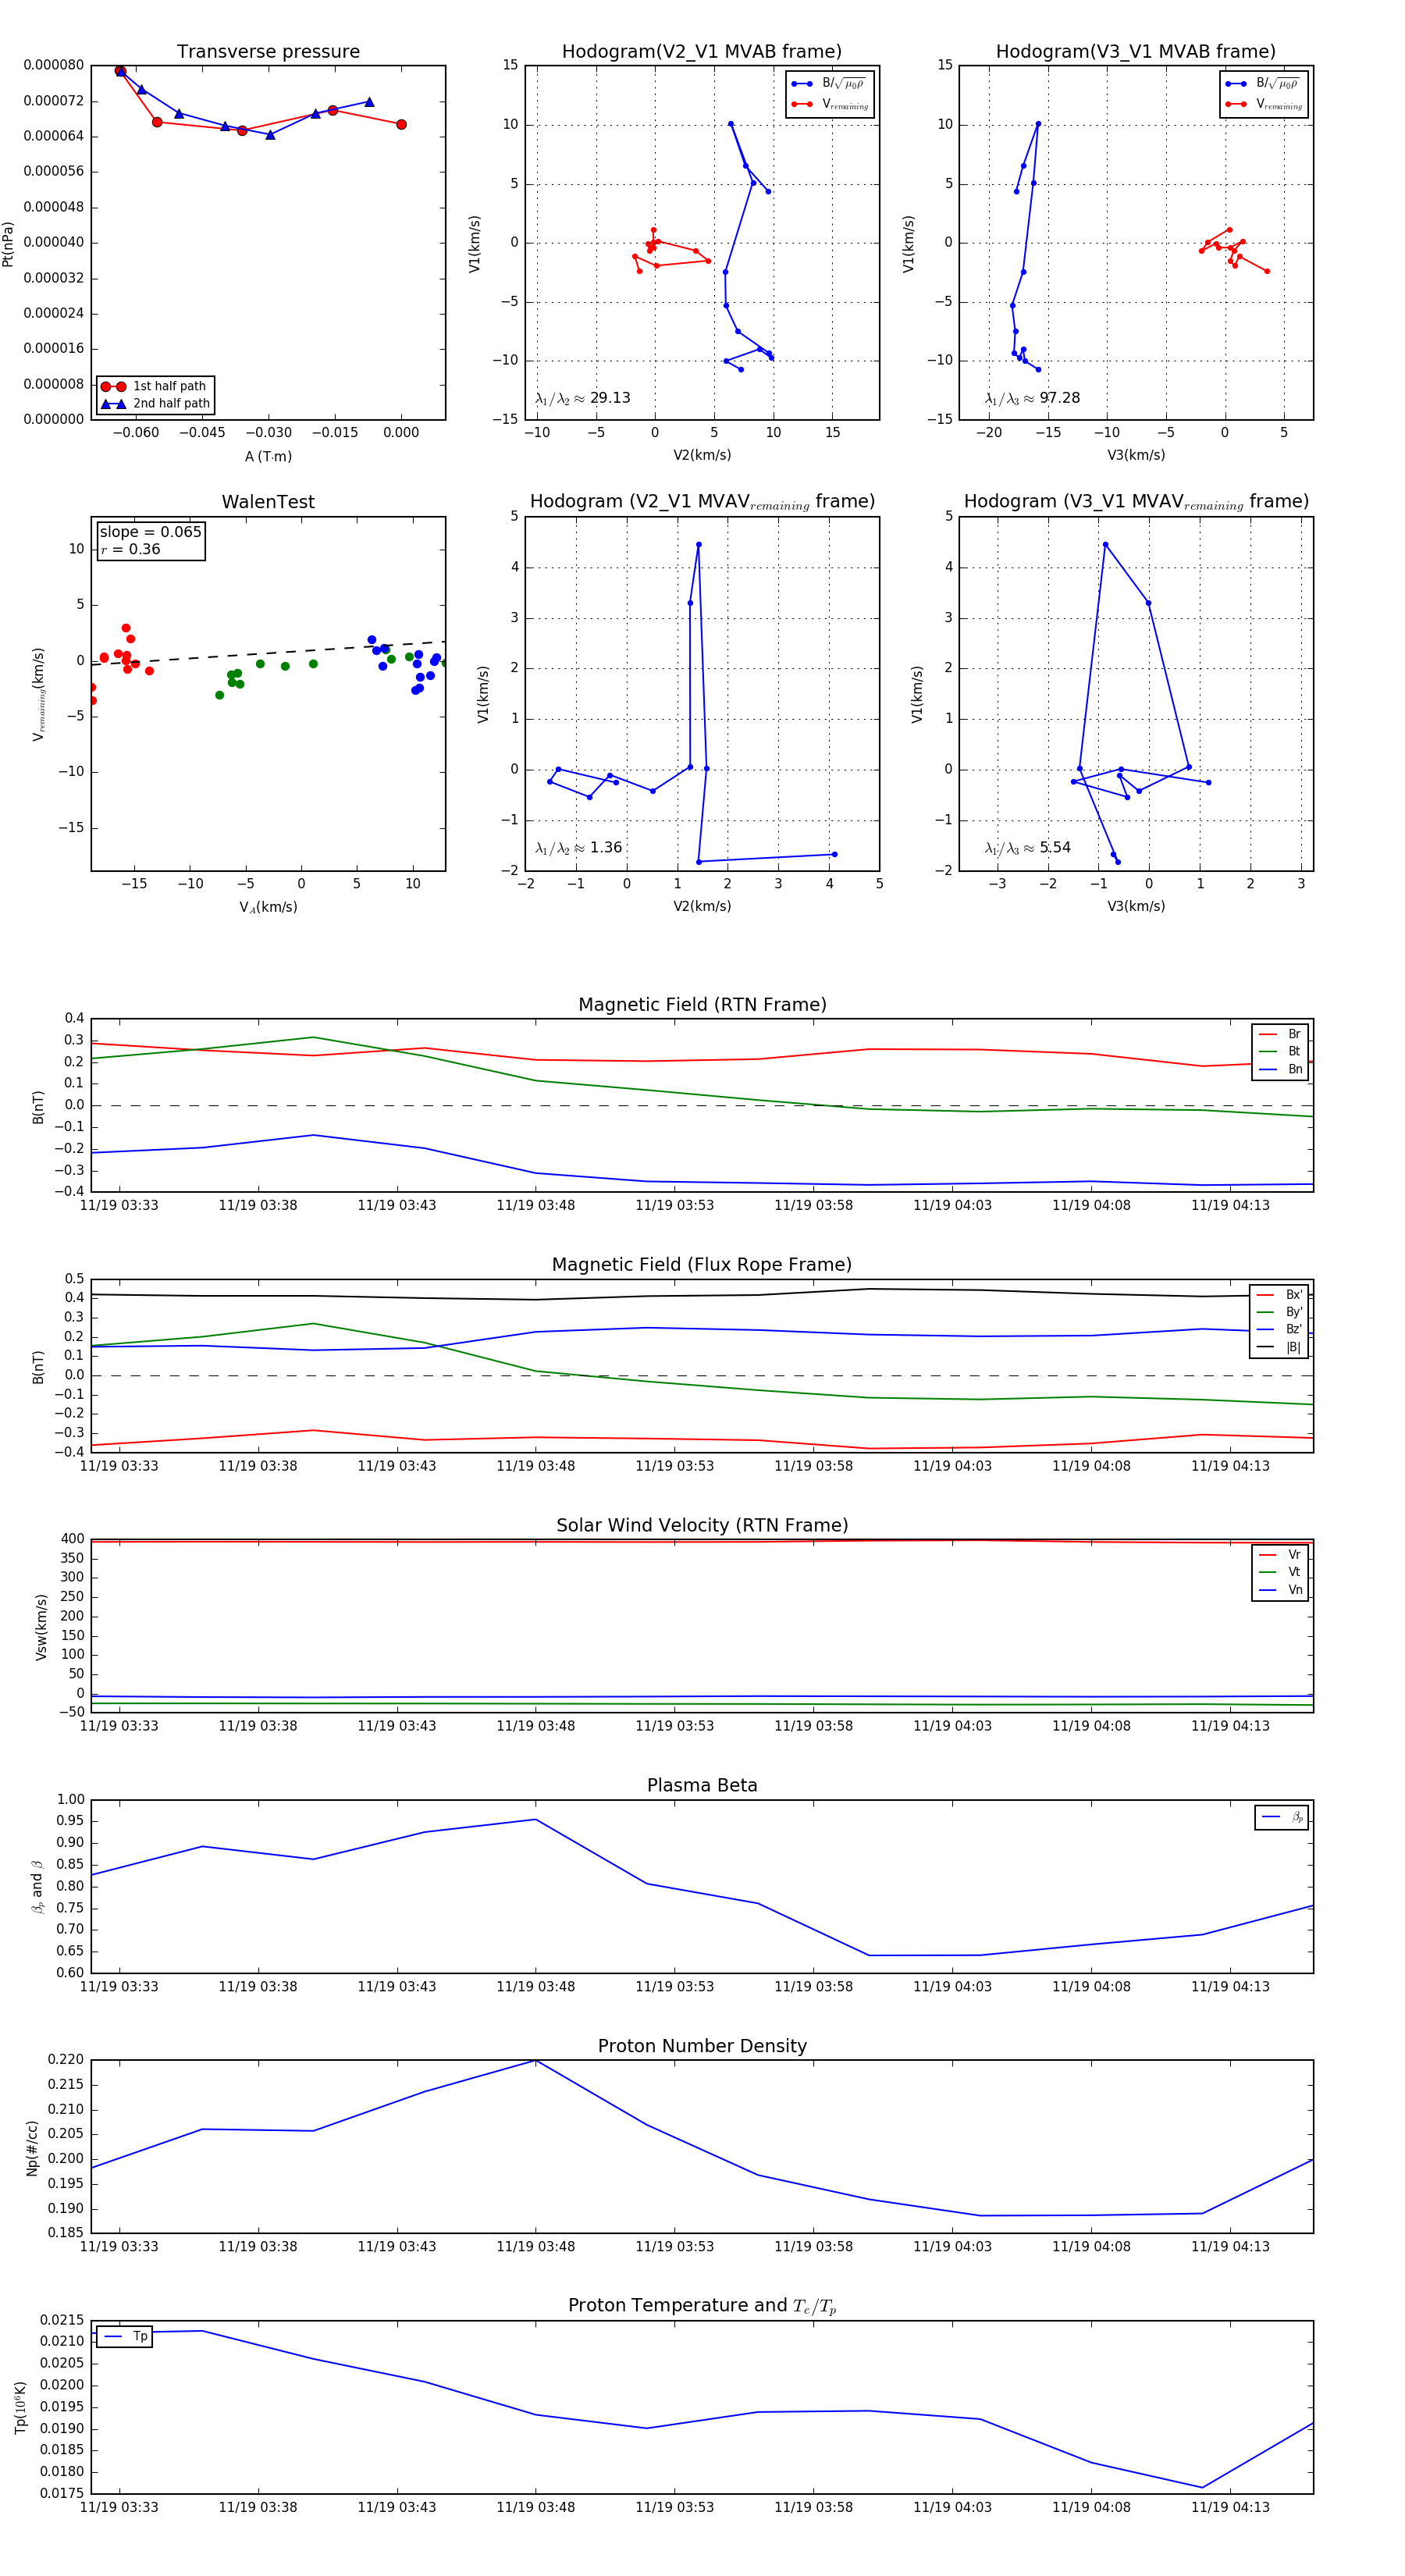Click the λ1/λ3 ≈ 97.28 annotation

coord(1032,398)
